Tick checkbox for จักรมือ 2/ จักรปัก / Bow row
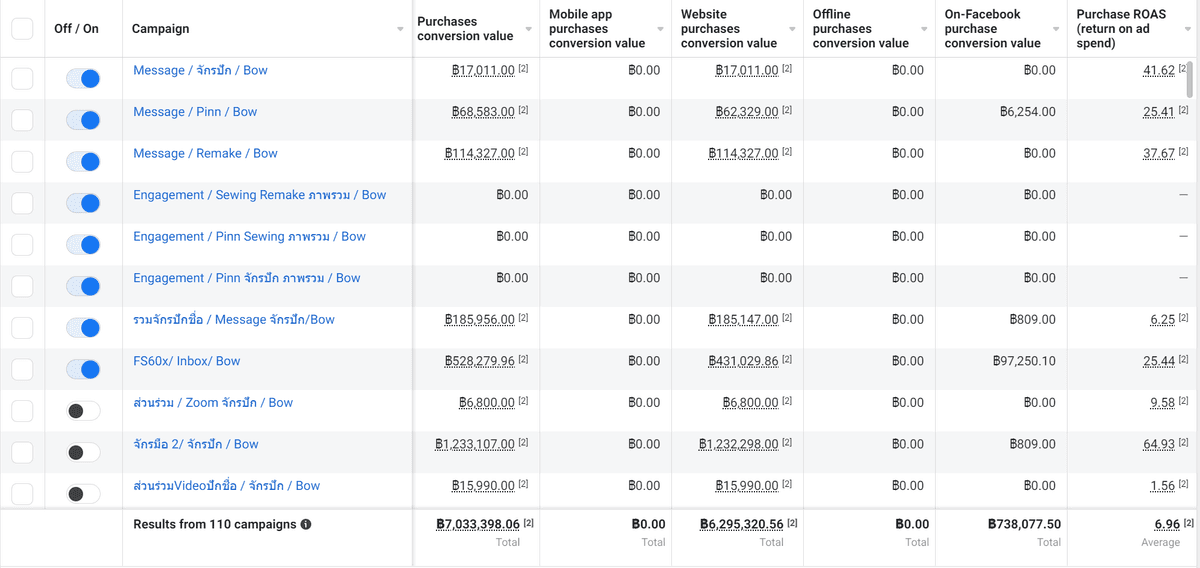This screenshot has width=1200, height=568. [x=22, y=452]
